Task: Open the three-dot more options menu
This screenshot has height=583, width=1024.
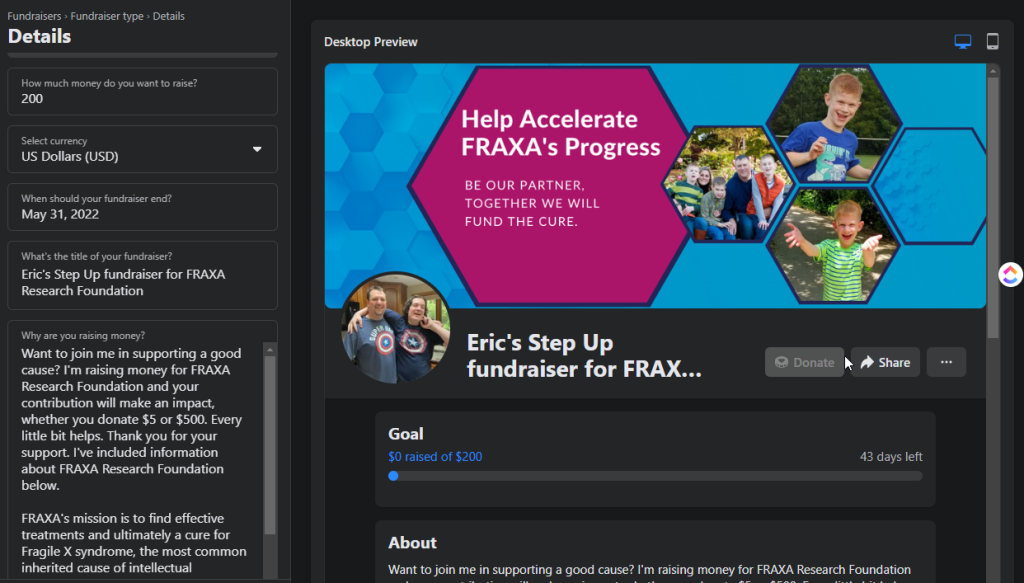Action: tap(946, 362)
